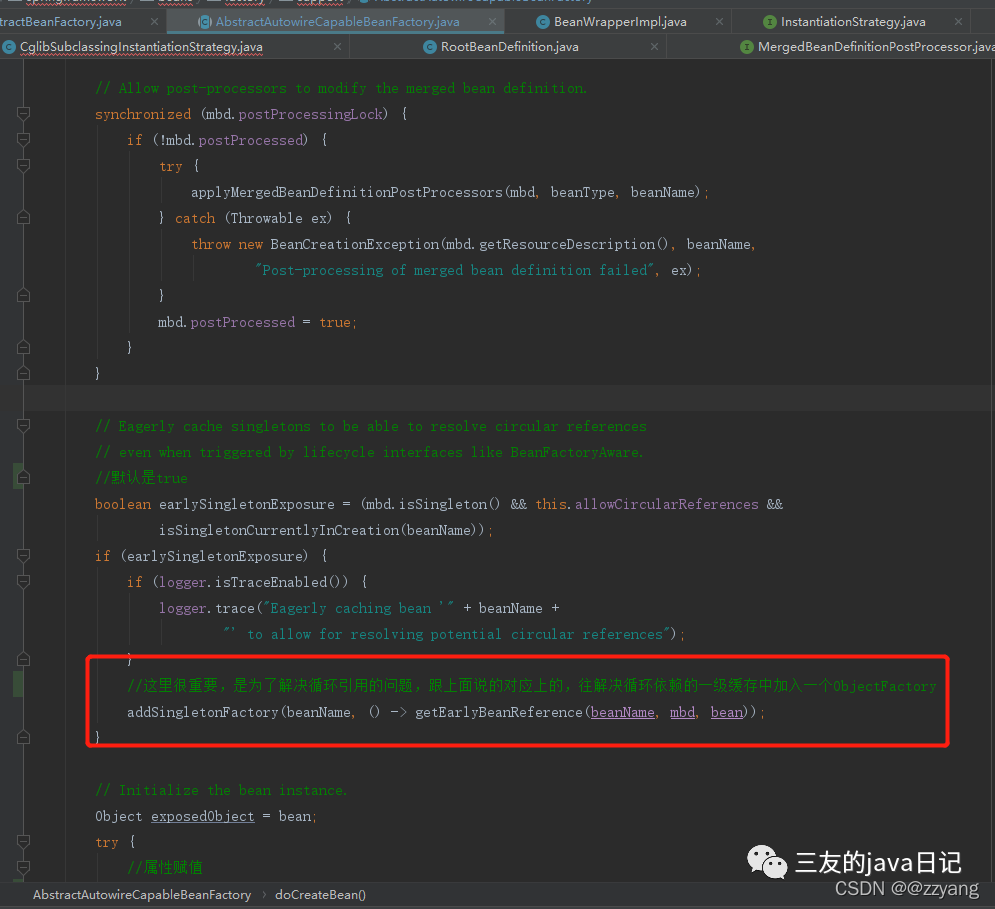Click applyMergedBeanDefinitionPostProcessors method call
995x909 pixels.
346,192
